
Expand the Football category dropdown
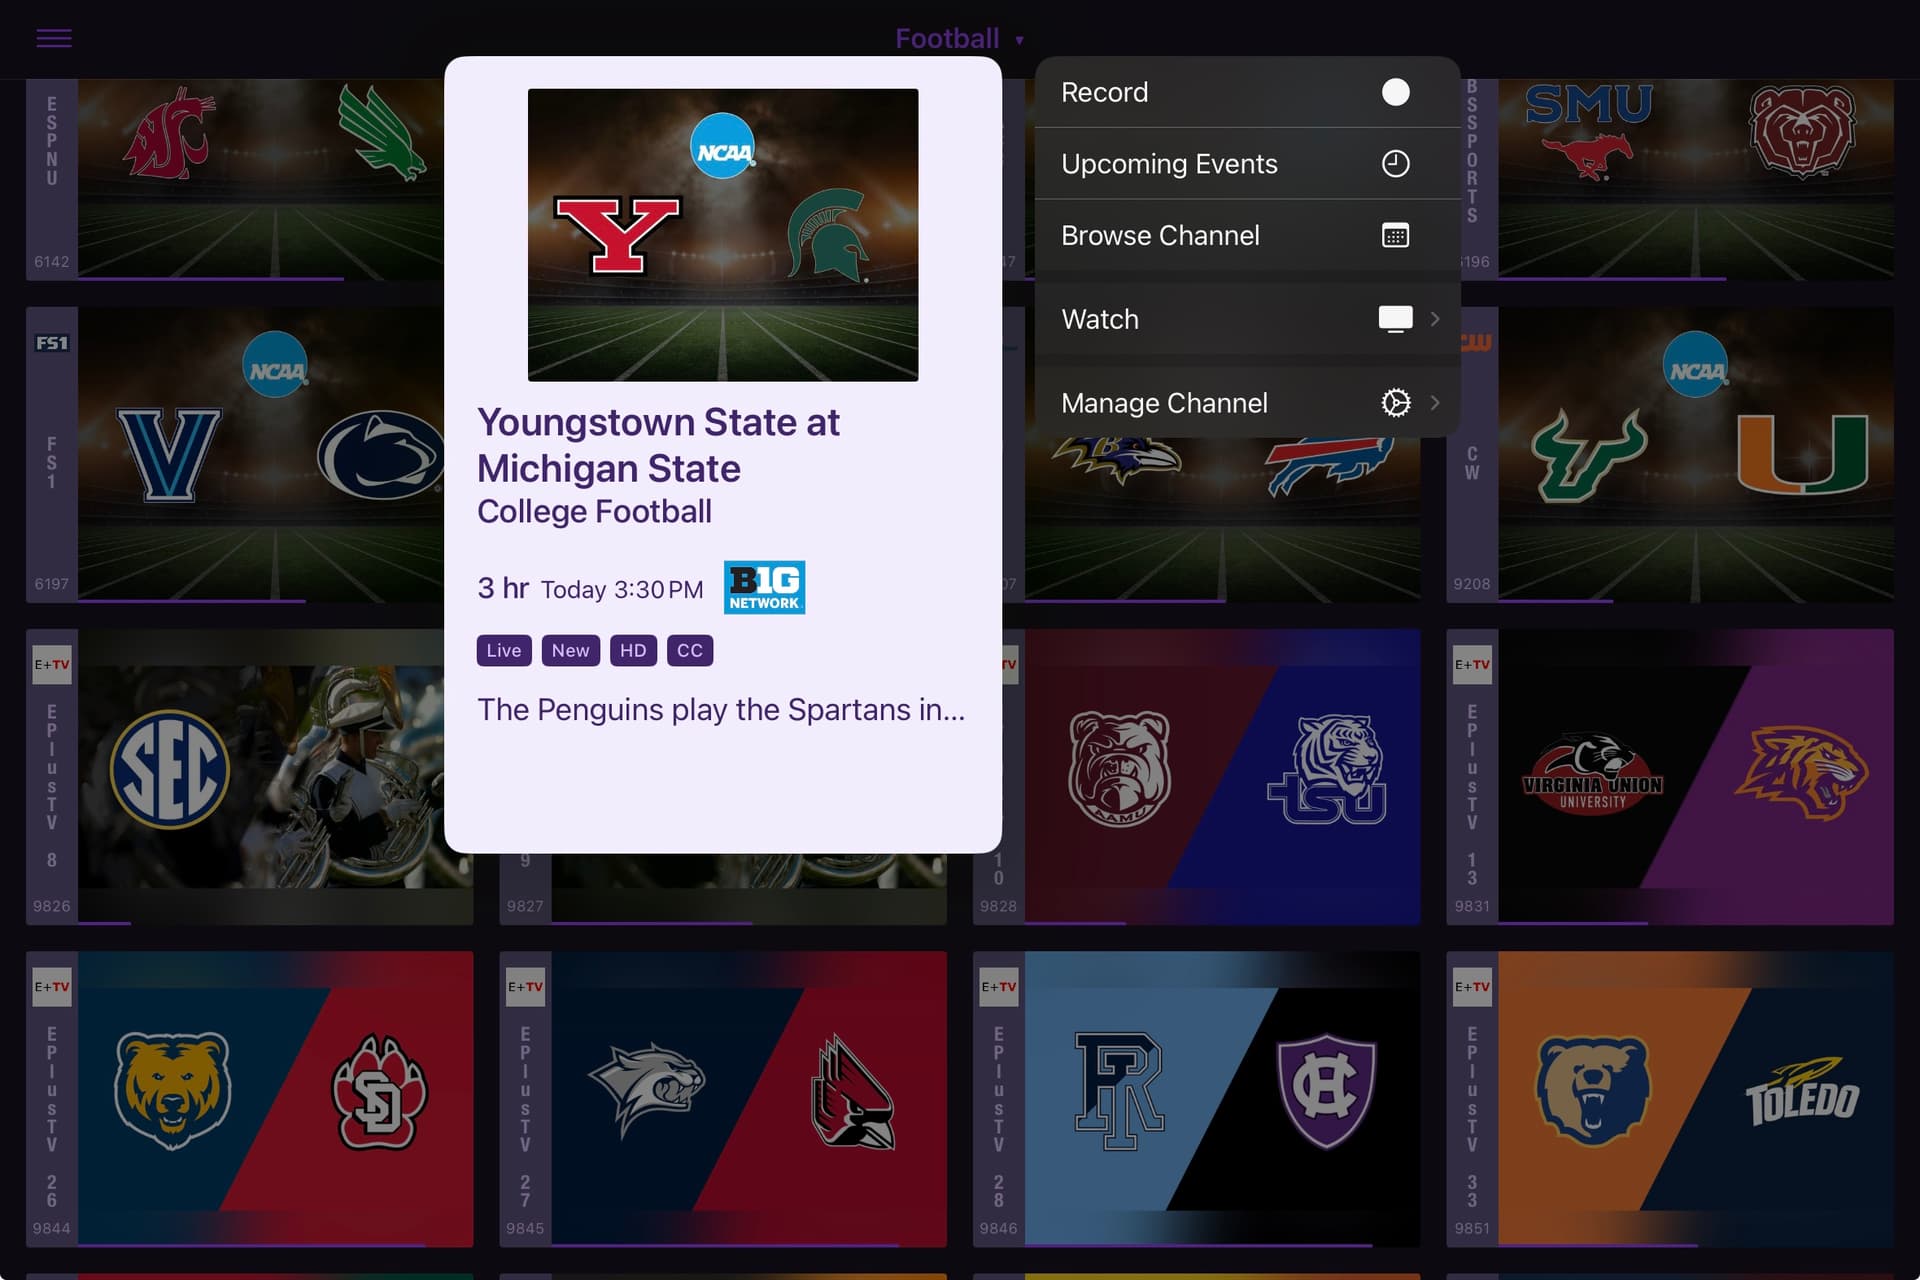959,39
